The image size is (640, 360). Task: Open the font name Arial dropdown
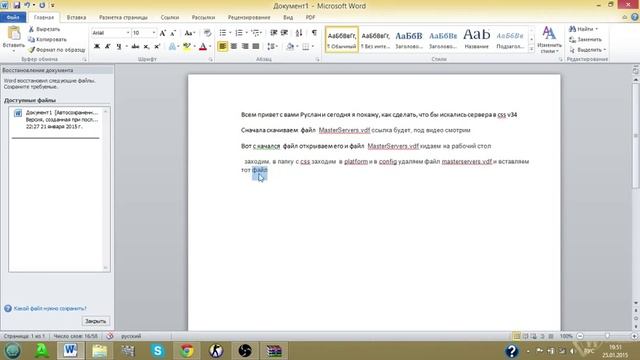(127, 33)
